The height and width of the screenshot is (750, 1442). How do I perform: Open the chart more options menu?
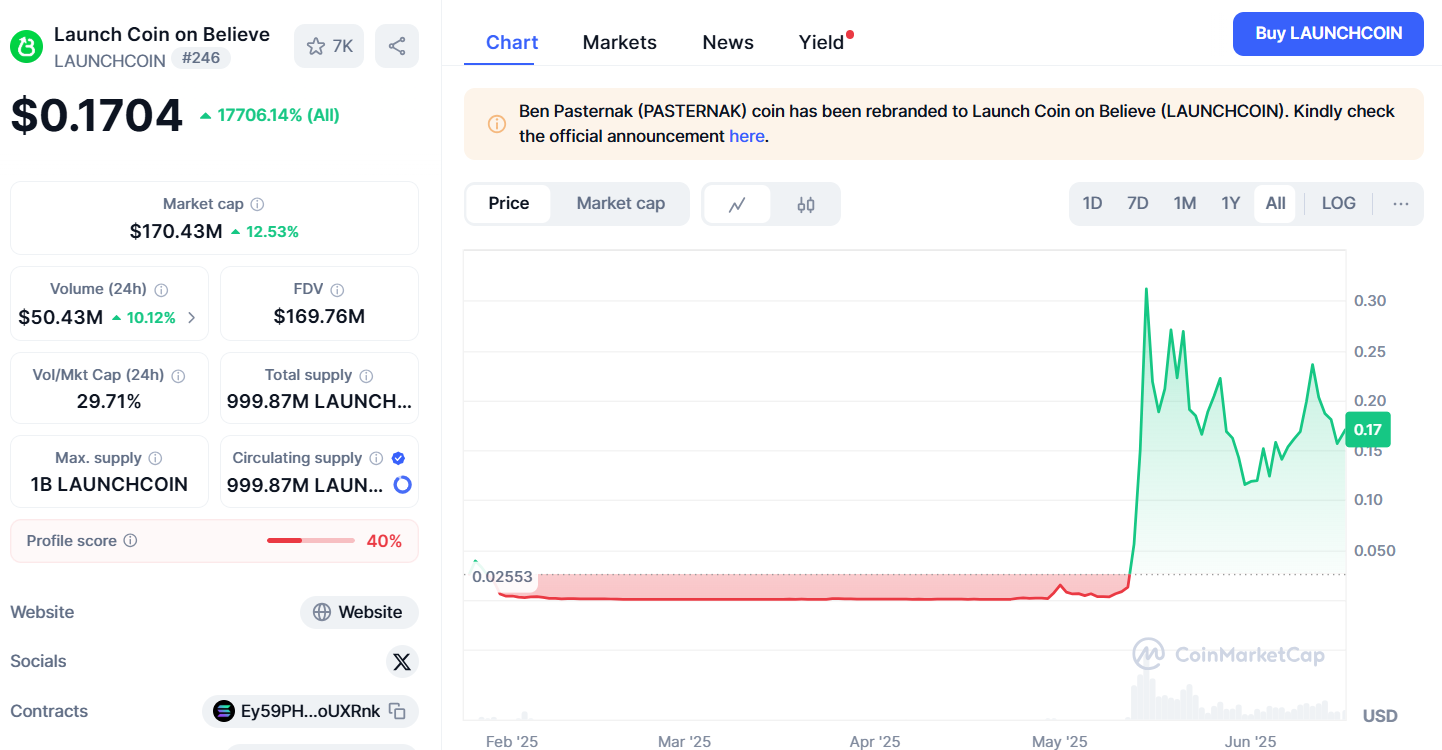(x=1400, y=204)
